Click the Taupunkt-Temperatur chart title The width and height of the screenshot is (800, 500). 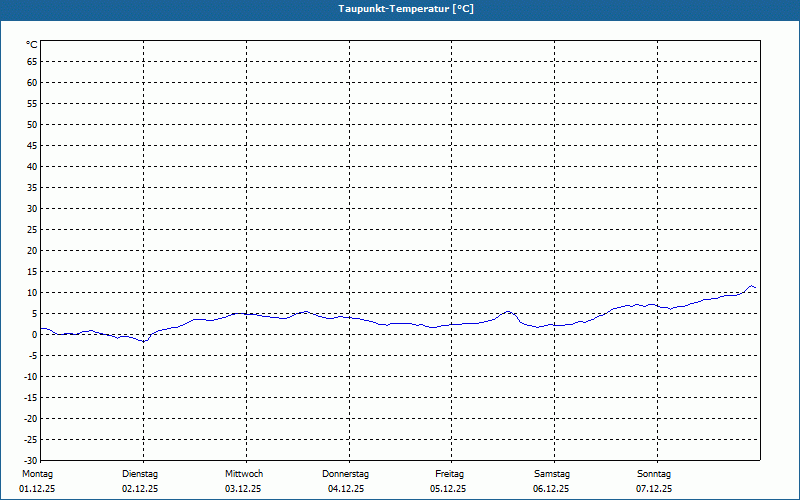406,9
